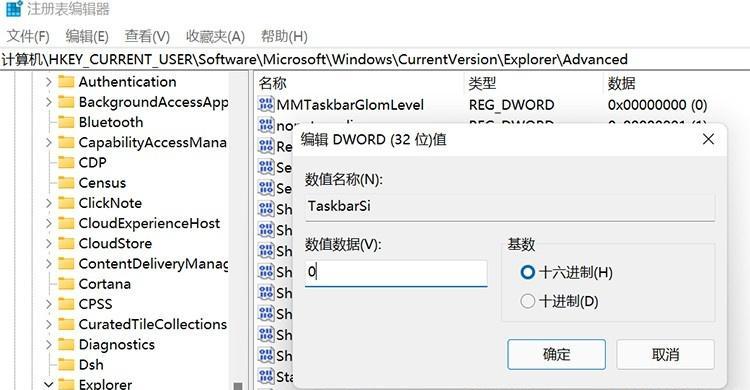Select the MMTaskbarGlomLevel DWORD value icon
Viewport: 750px width, 390px height.
click(x=266, y=104)
